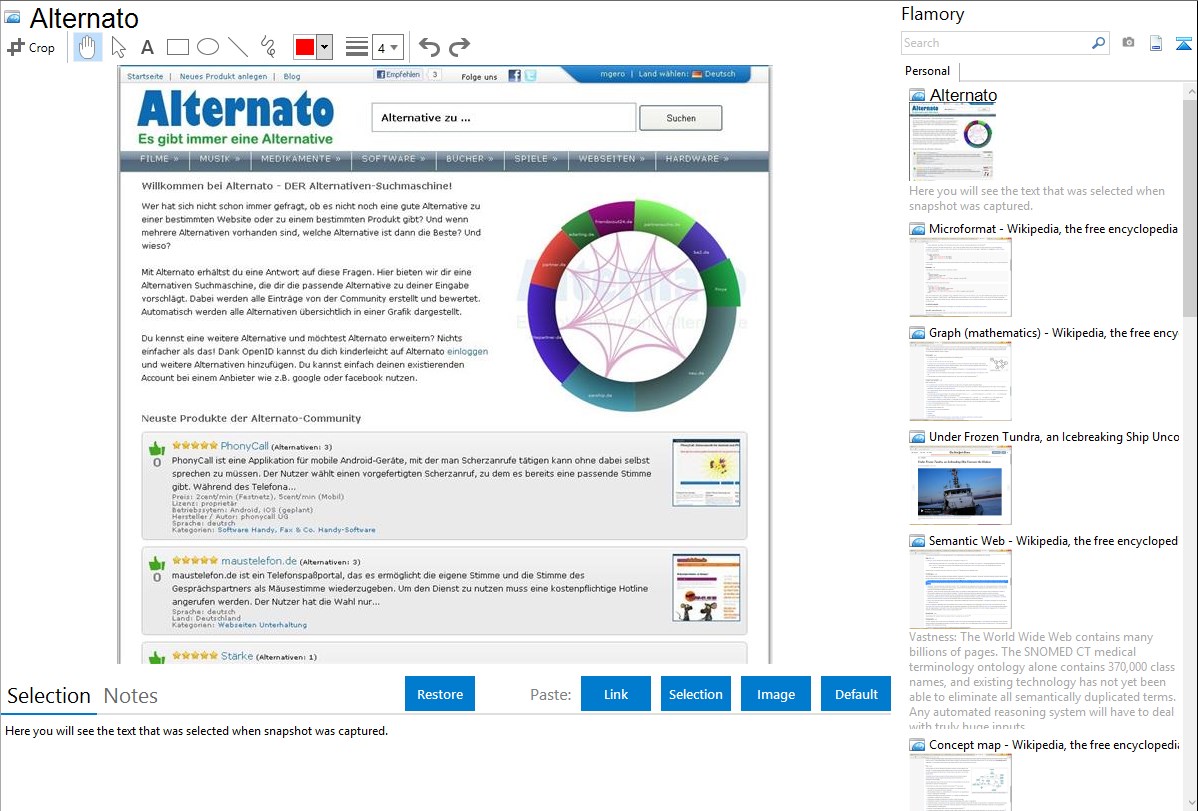Image resolution: width=1198 pixels, height=811 pixels.
Task: Switch to the Personal tab
Action: tap(928, 71)
